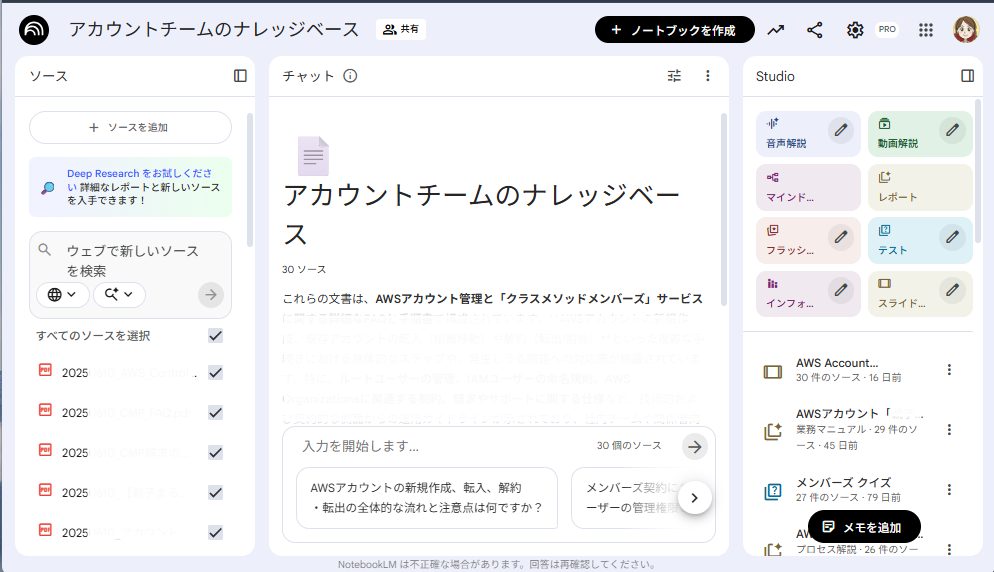
Task: Edit the テスト settings pencil
Action: (x=952, y=237)
